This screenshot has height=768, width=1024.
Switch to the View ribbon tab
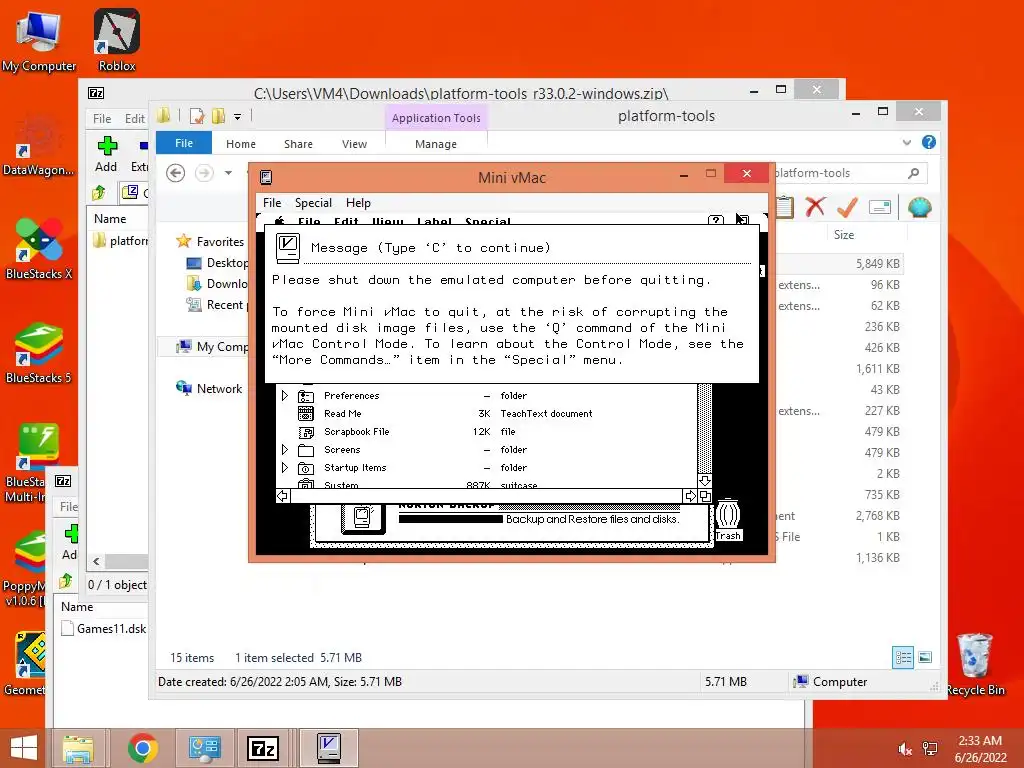tap(354, 144)
